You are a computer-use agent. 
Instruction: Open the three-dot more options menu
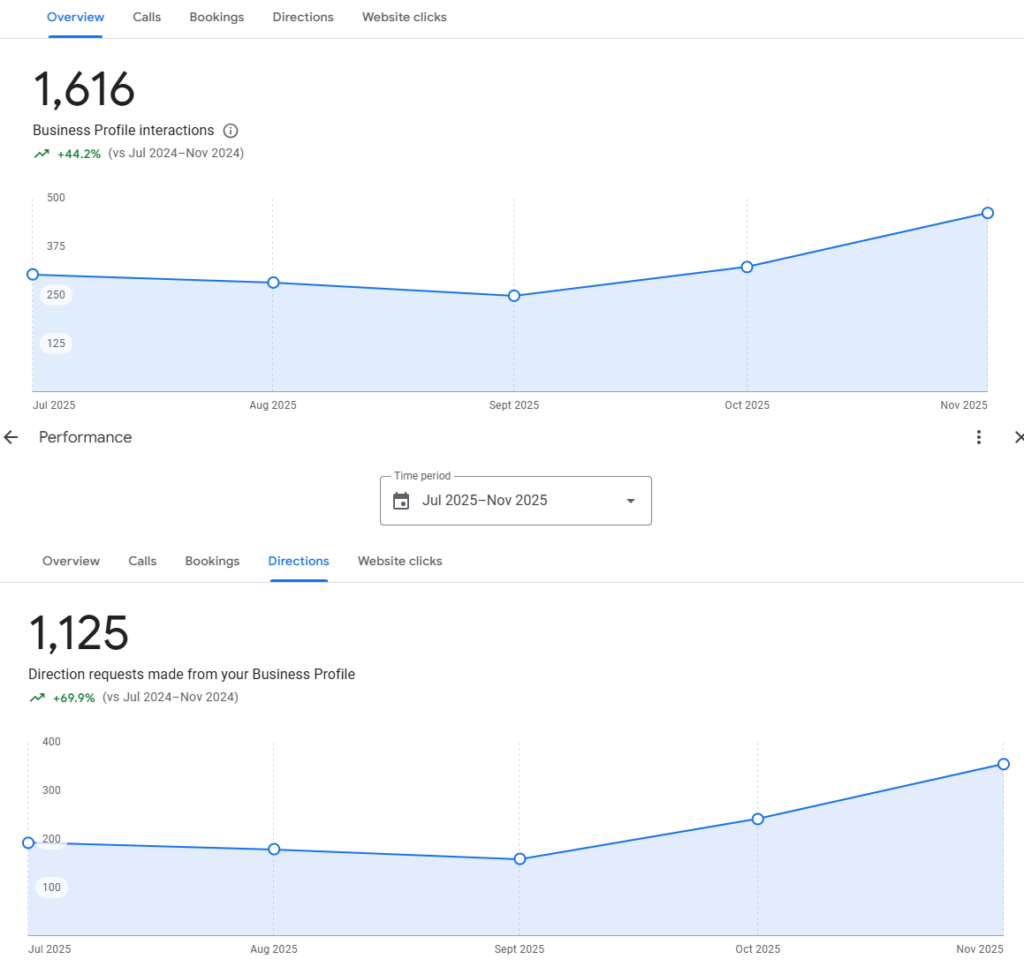pyautogui.click(x=978, y=437)
